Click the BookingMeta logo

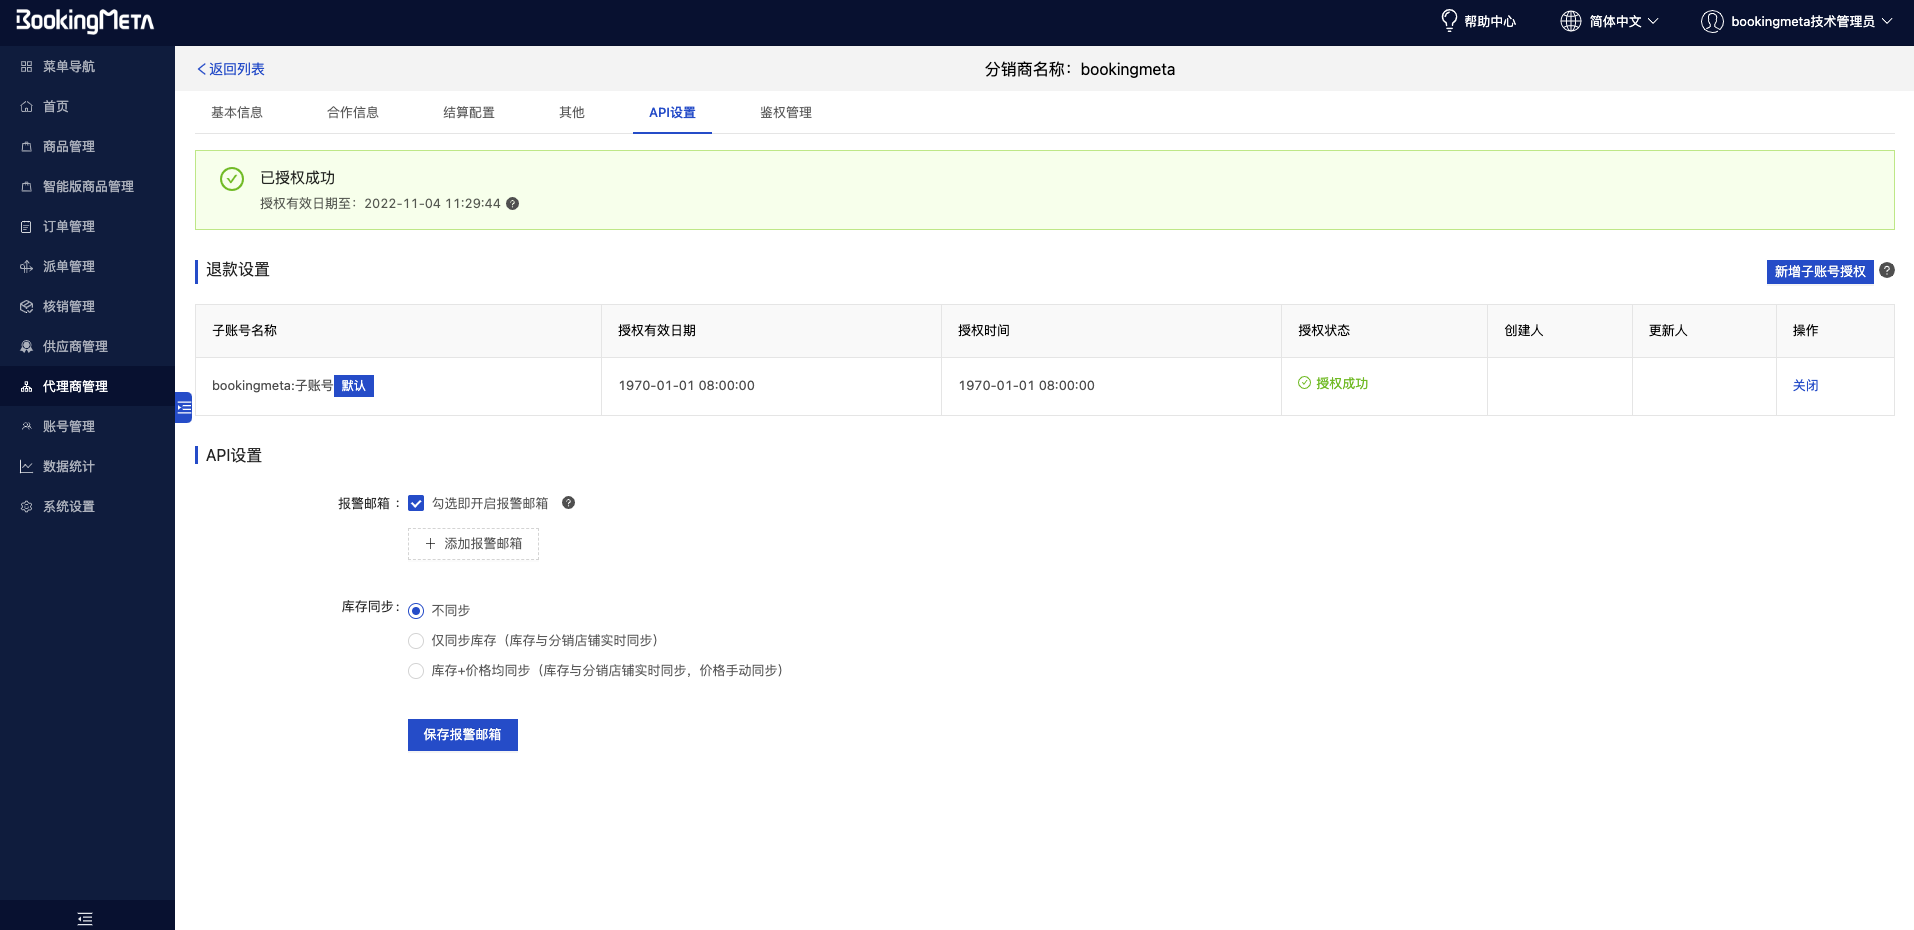tap(85, 21)
